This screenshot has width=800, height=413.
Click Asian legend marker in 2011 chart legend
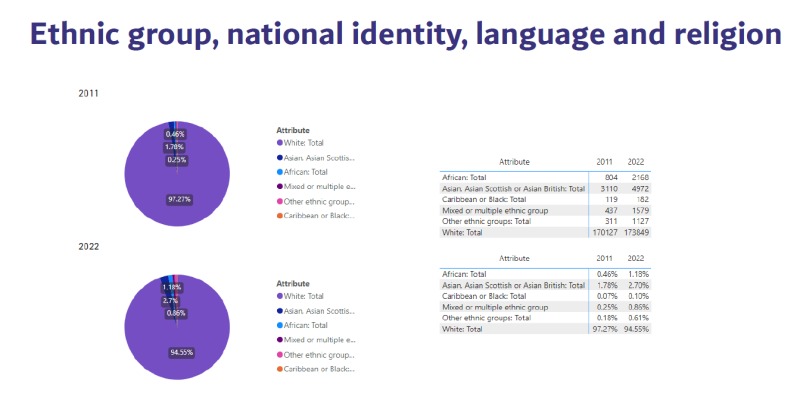279,158
